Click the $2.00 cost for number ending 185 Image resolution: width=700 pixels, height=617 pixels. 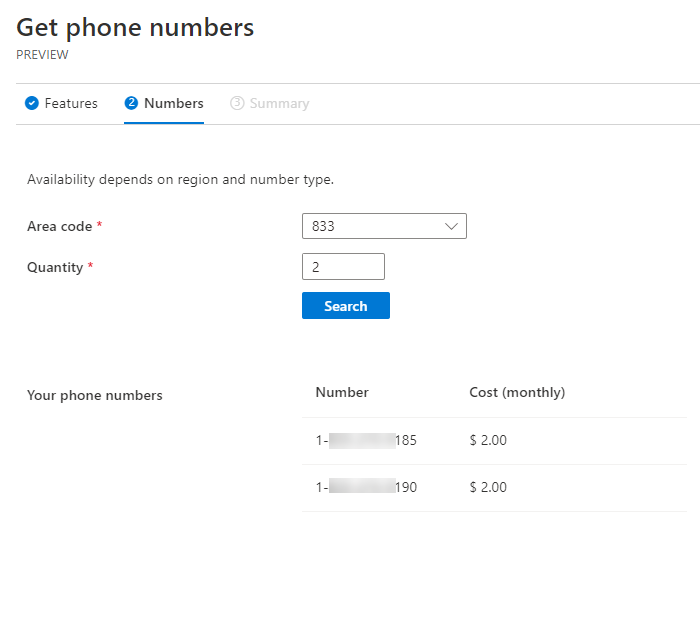[x=488, y=440]
